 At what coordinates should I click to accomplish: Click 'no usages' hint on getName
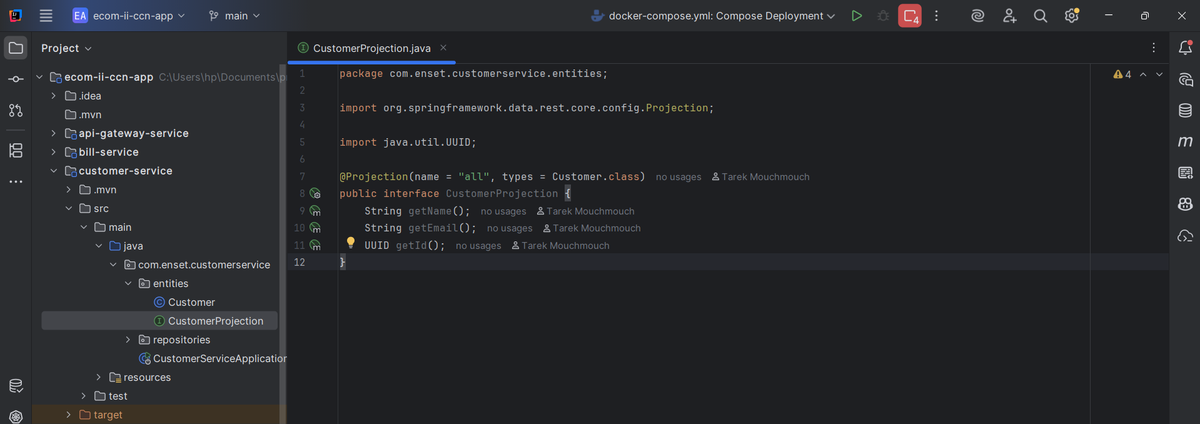[x=503, y=212]
